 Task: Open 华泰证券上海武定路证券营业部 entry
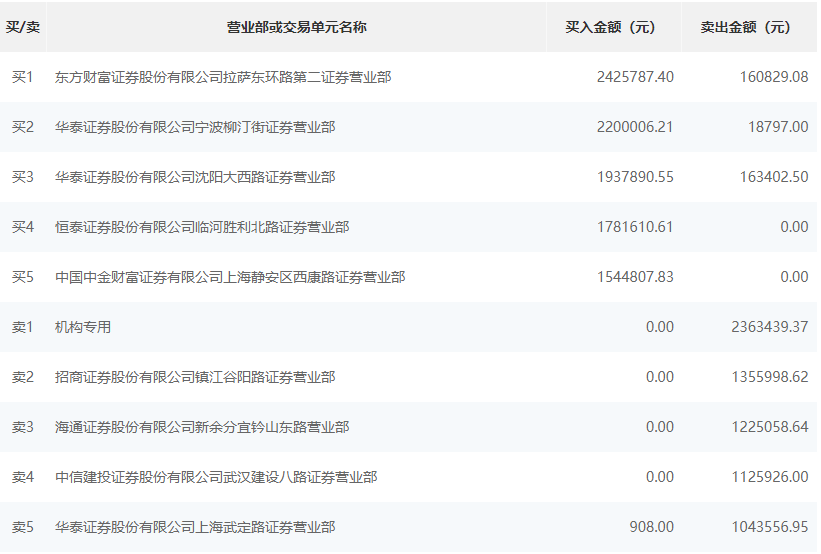pos(195,527)
